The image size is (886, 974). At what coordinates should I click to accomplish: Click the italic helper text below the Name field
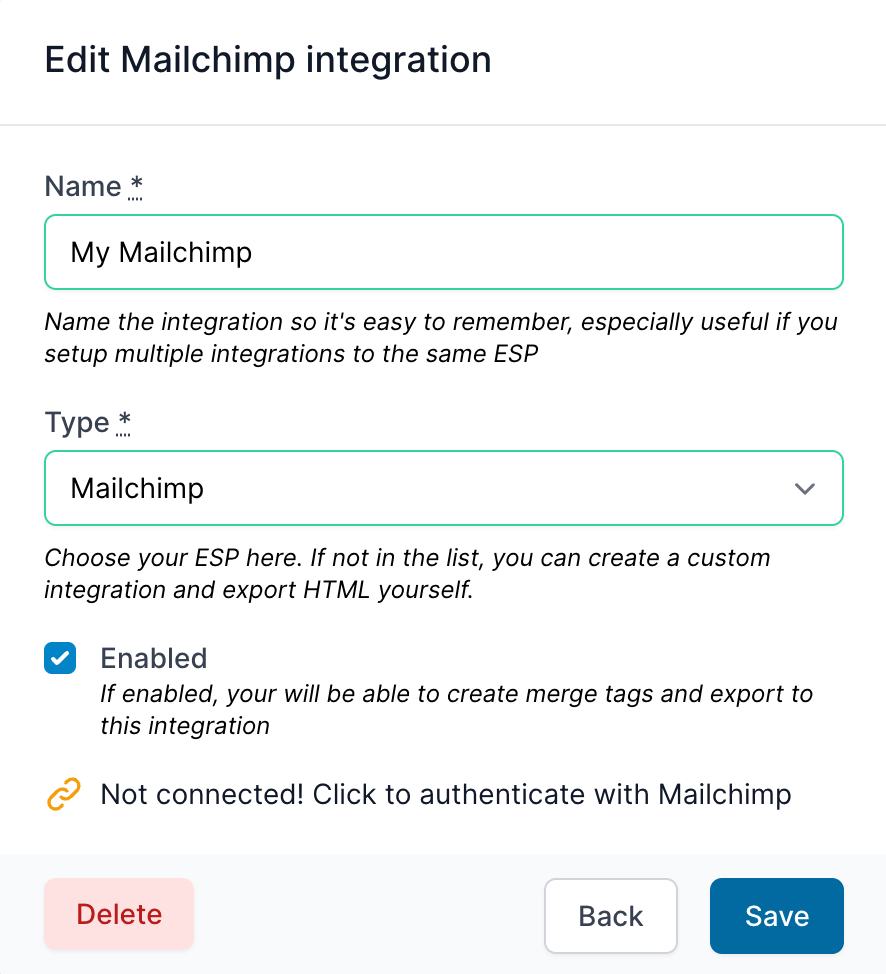(x=440, y=338)
